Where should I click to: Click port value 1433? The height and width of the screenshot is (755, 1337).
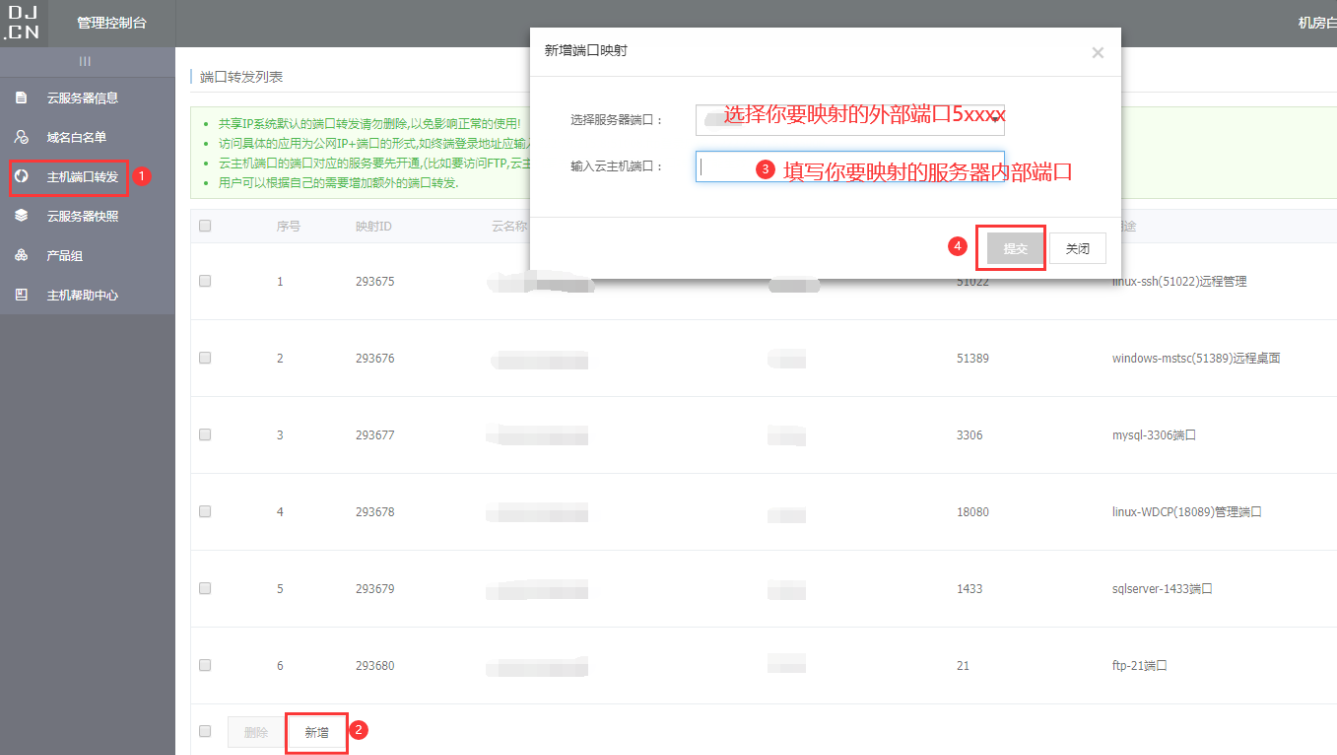(x=970, y=589)
